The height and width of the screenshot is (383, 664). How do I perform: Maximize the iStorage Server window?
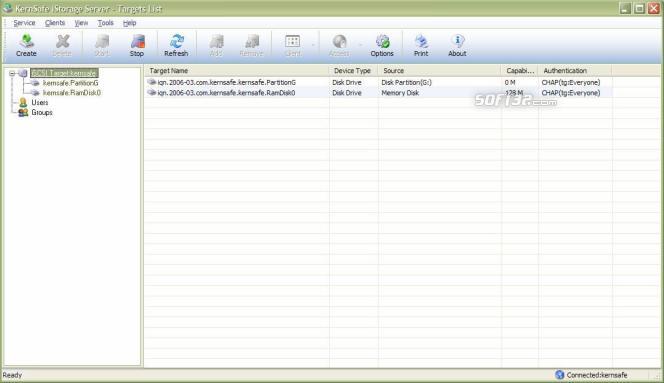[x=639, y=8]
